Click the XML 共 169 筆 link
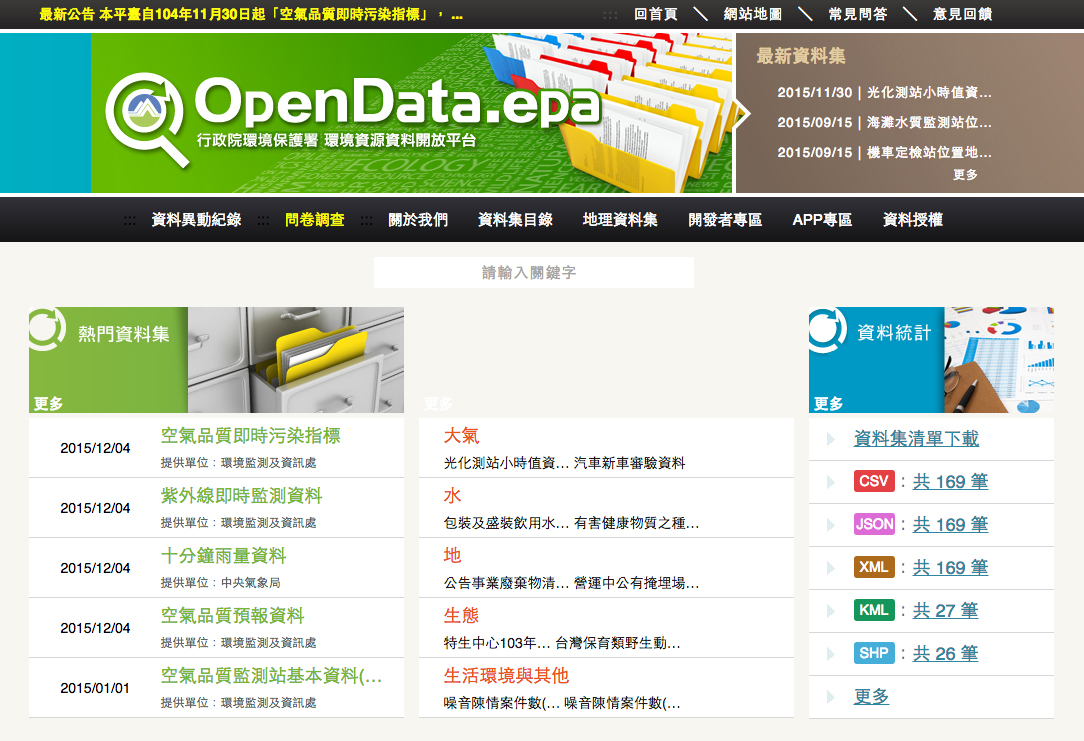1084x741 pixels. coord(950,568)
